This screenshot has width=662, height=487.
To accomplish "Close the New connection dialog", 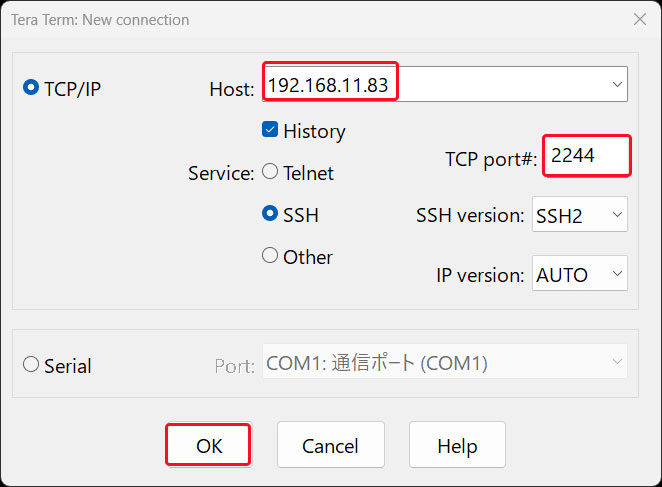I will (640, 19).
